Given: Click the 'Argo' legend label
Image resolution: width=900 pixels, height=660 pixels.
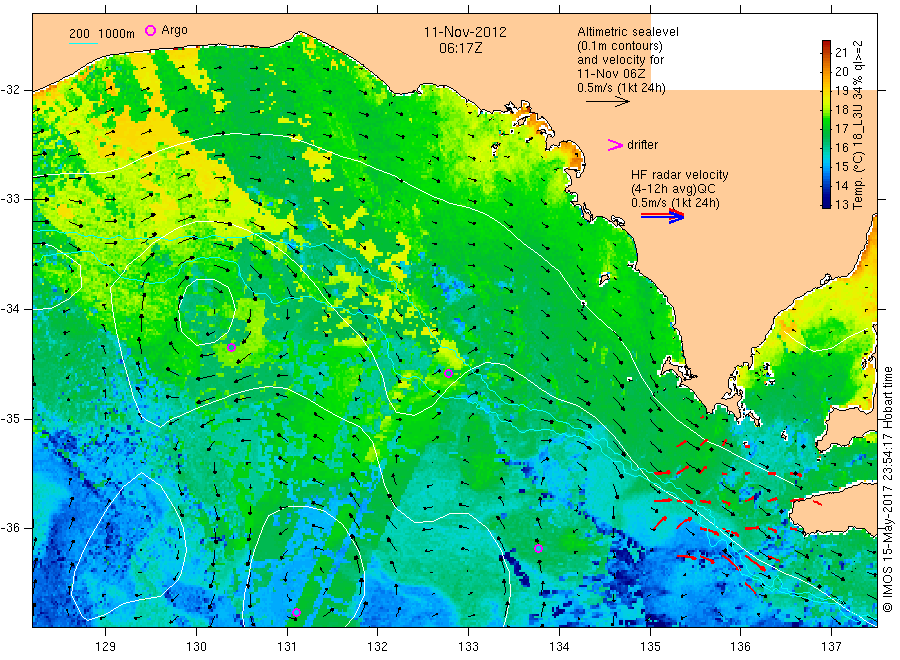Looking at the screenshot, I should pyautogui.click(x=174, y=30).
